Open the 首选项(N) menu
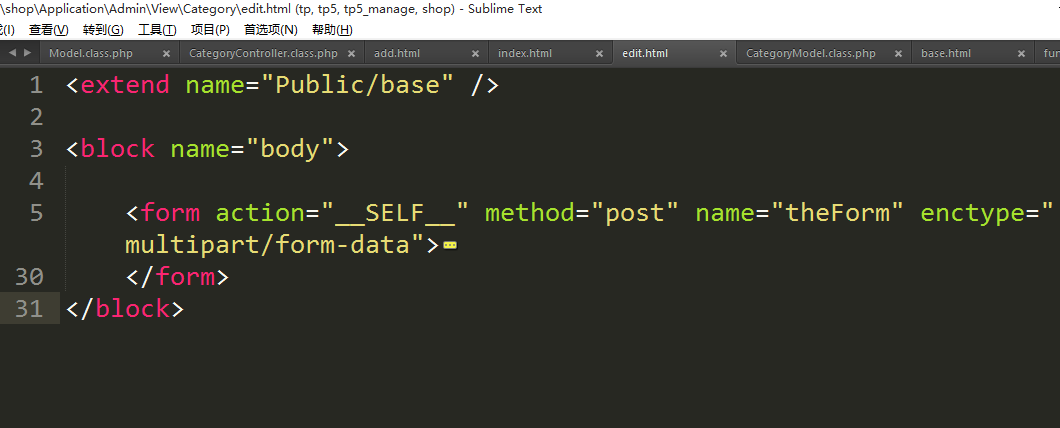The width and height of the screenshot is (1060, 428). pyautogui.click(x=271, y=30)
